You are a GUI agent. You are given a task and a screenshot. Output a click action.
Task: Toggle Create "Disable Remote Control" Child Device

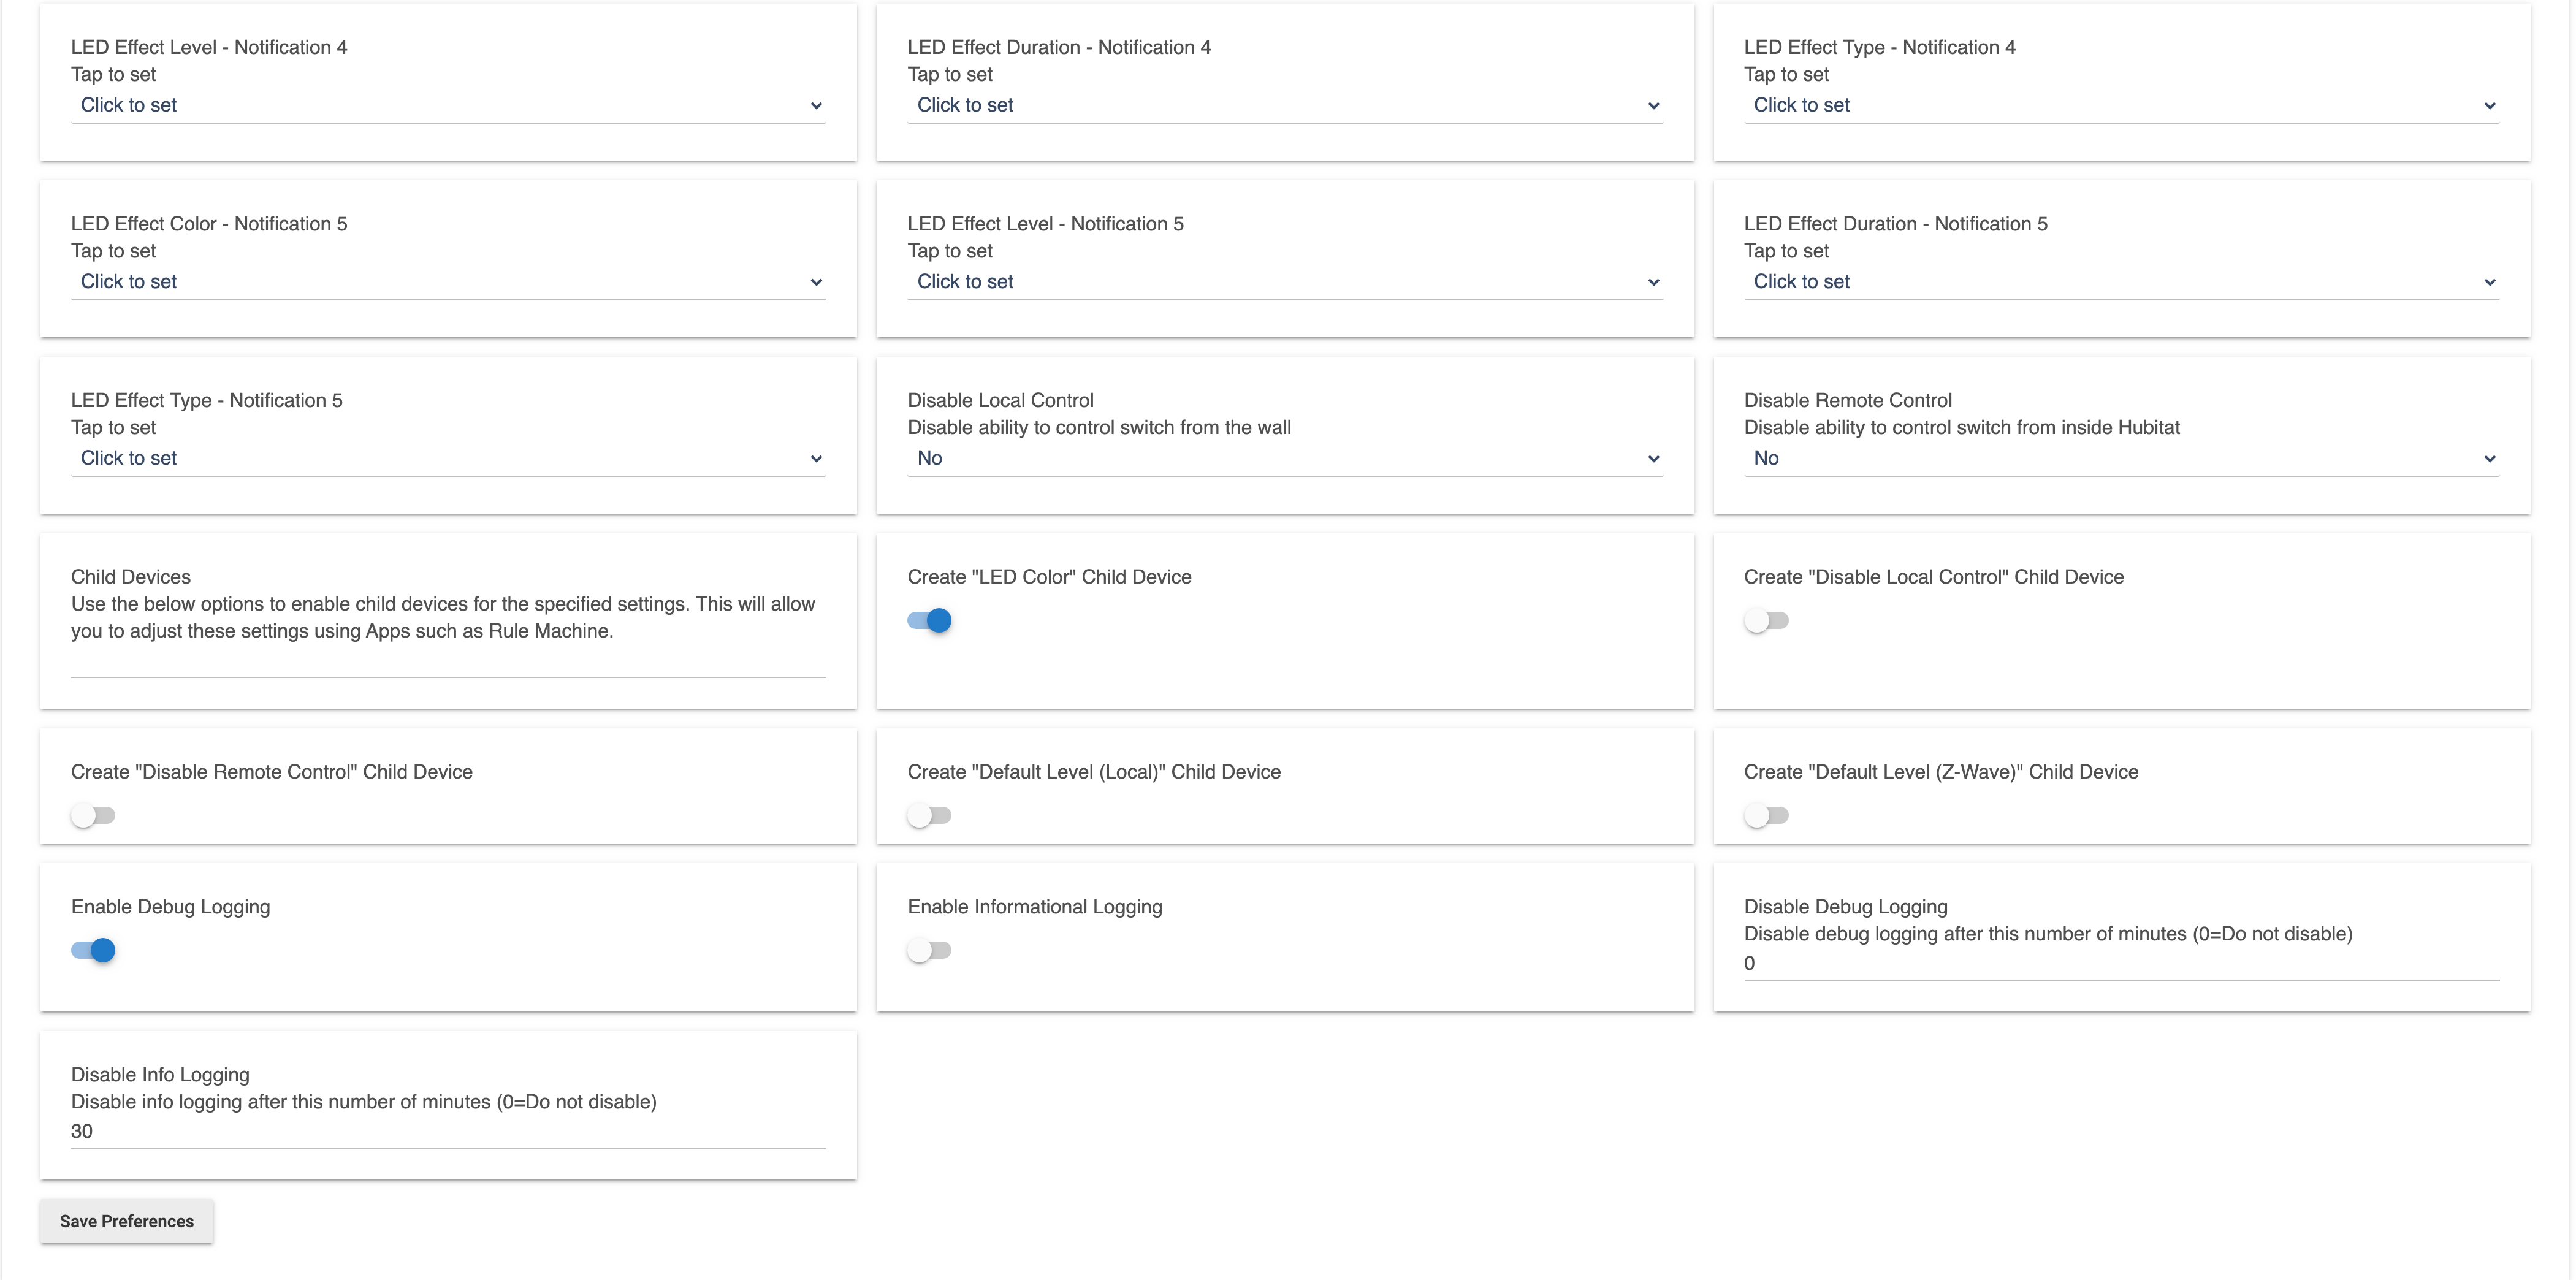(93, 816)
